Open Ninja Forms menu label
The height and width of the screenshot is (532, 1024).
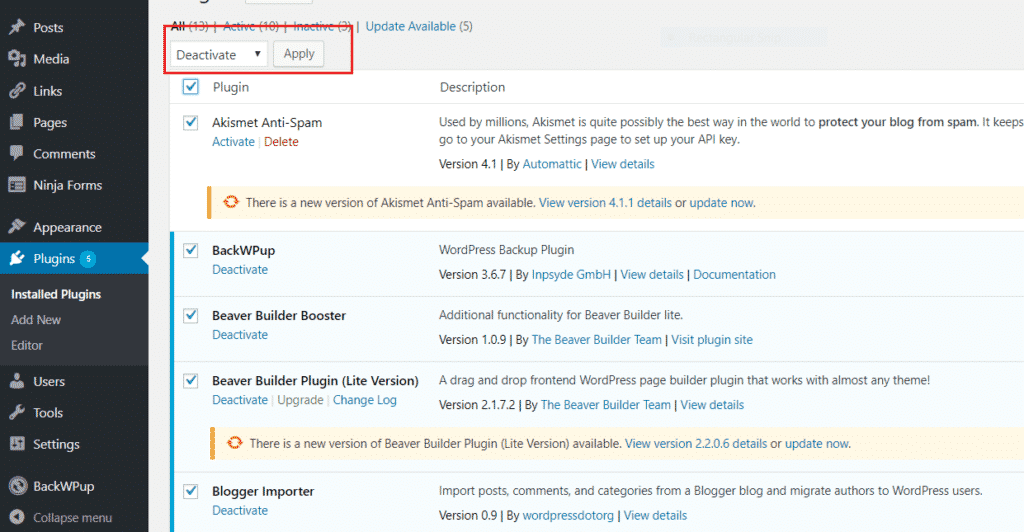[x=67, y=185]
